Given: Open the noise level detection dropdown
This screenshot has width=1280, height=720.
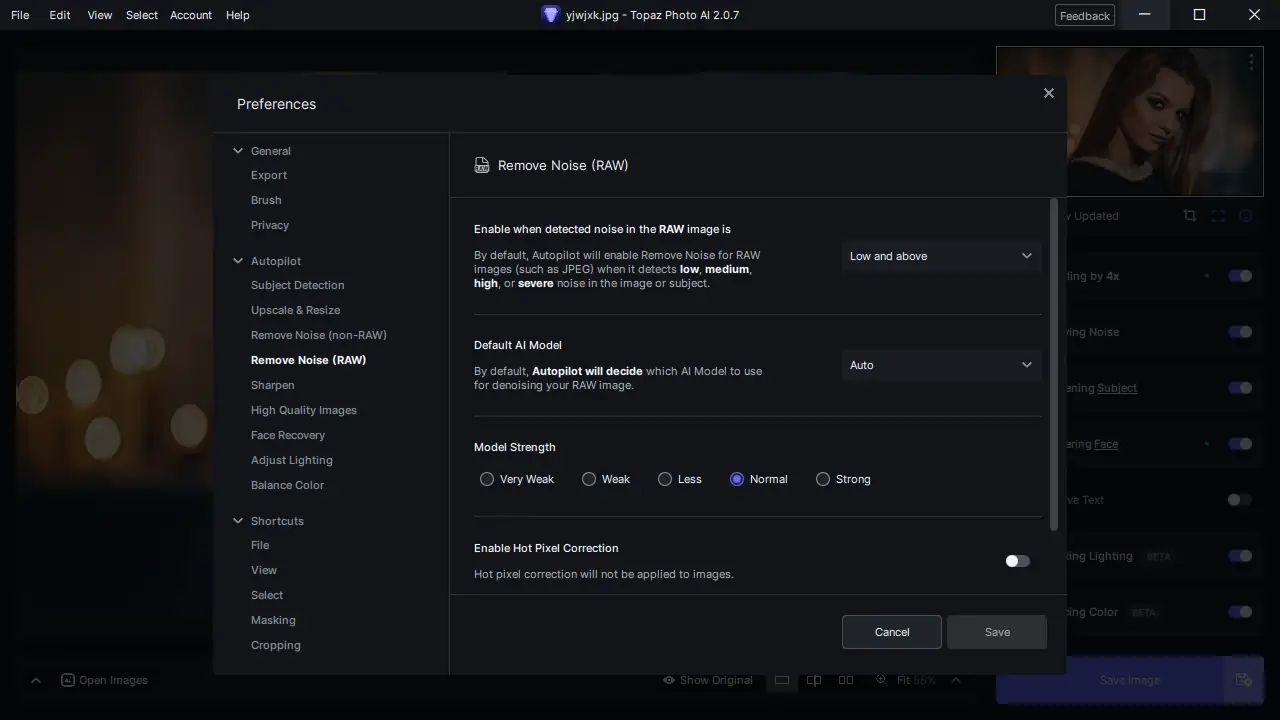Looking at the screenshot, I should coord(940,256).
